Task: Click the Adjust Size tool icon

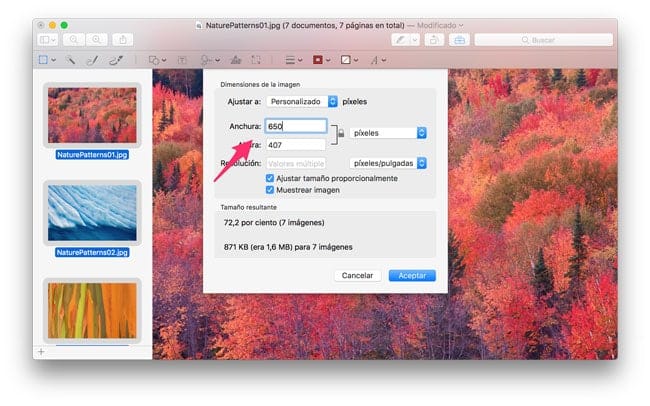Action: point(256,60)
